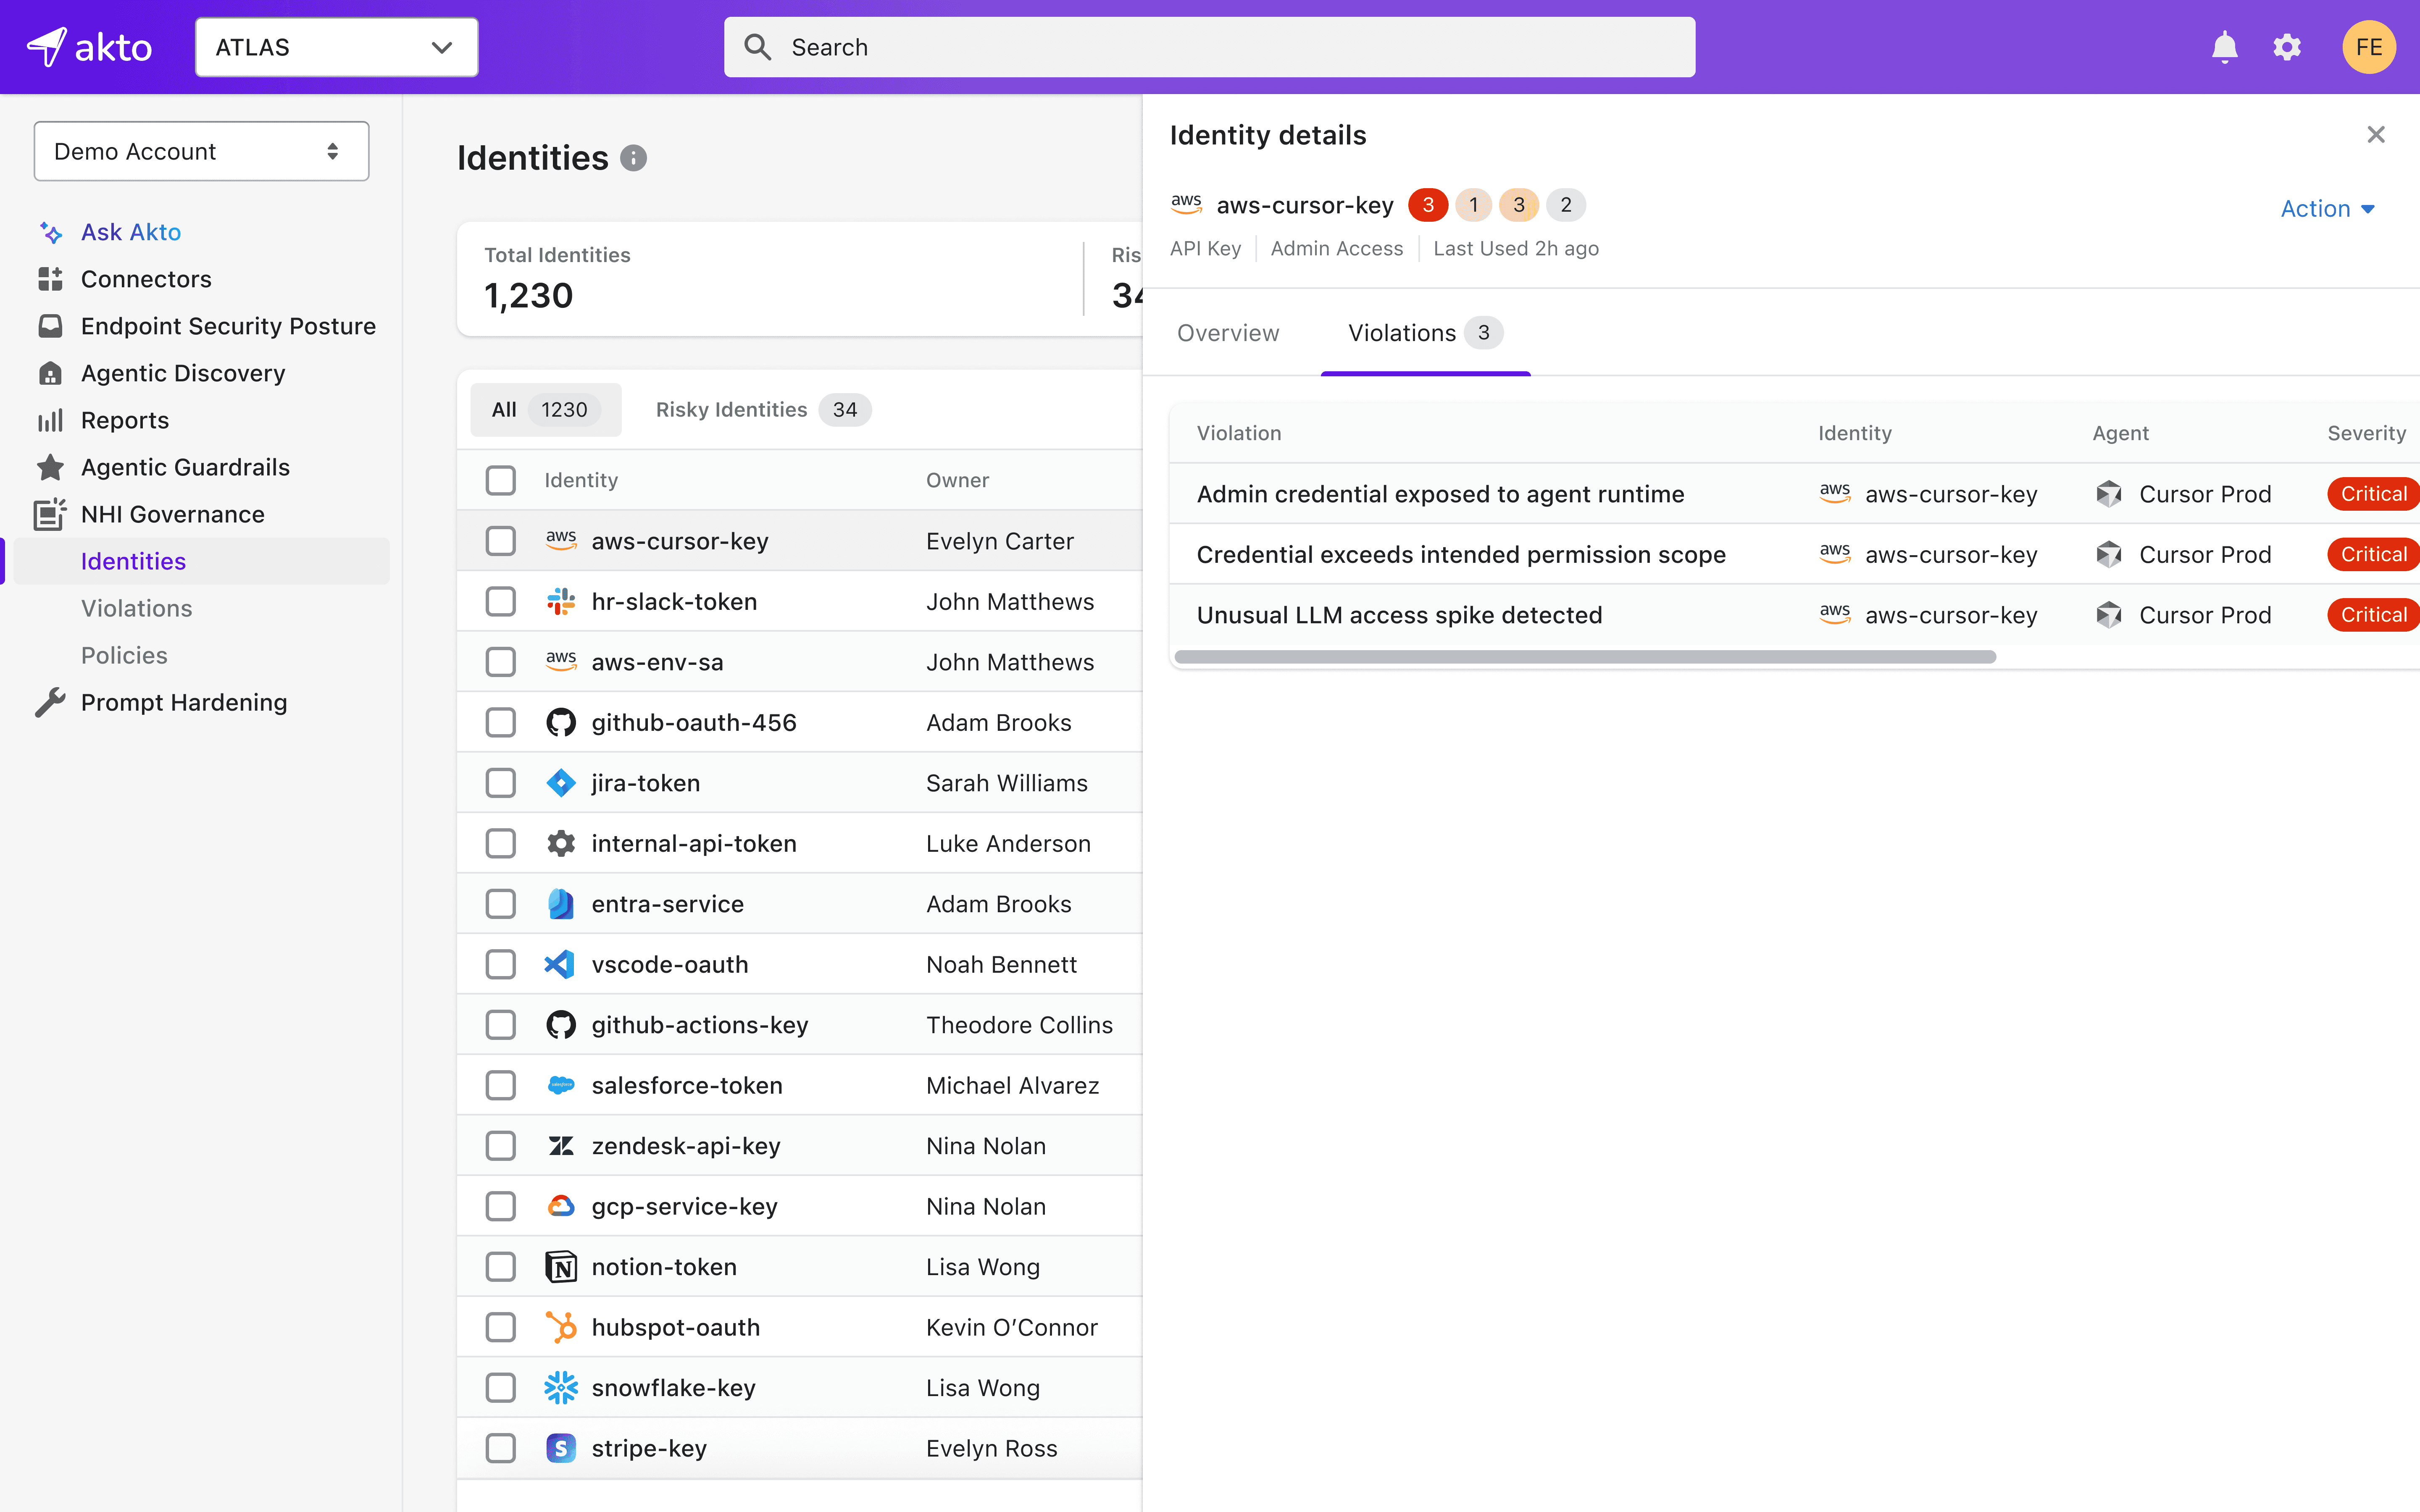The height and width of the screenshot is (1512, 2420).
Task: Click the Snowflake icon for snowflake-key
Action: [x=561, y=1388]
